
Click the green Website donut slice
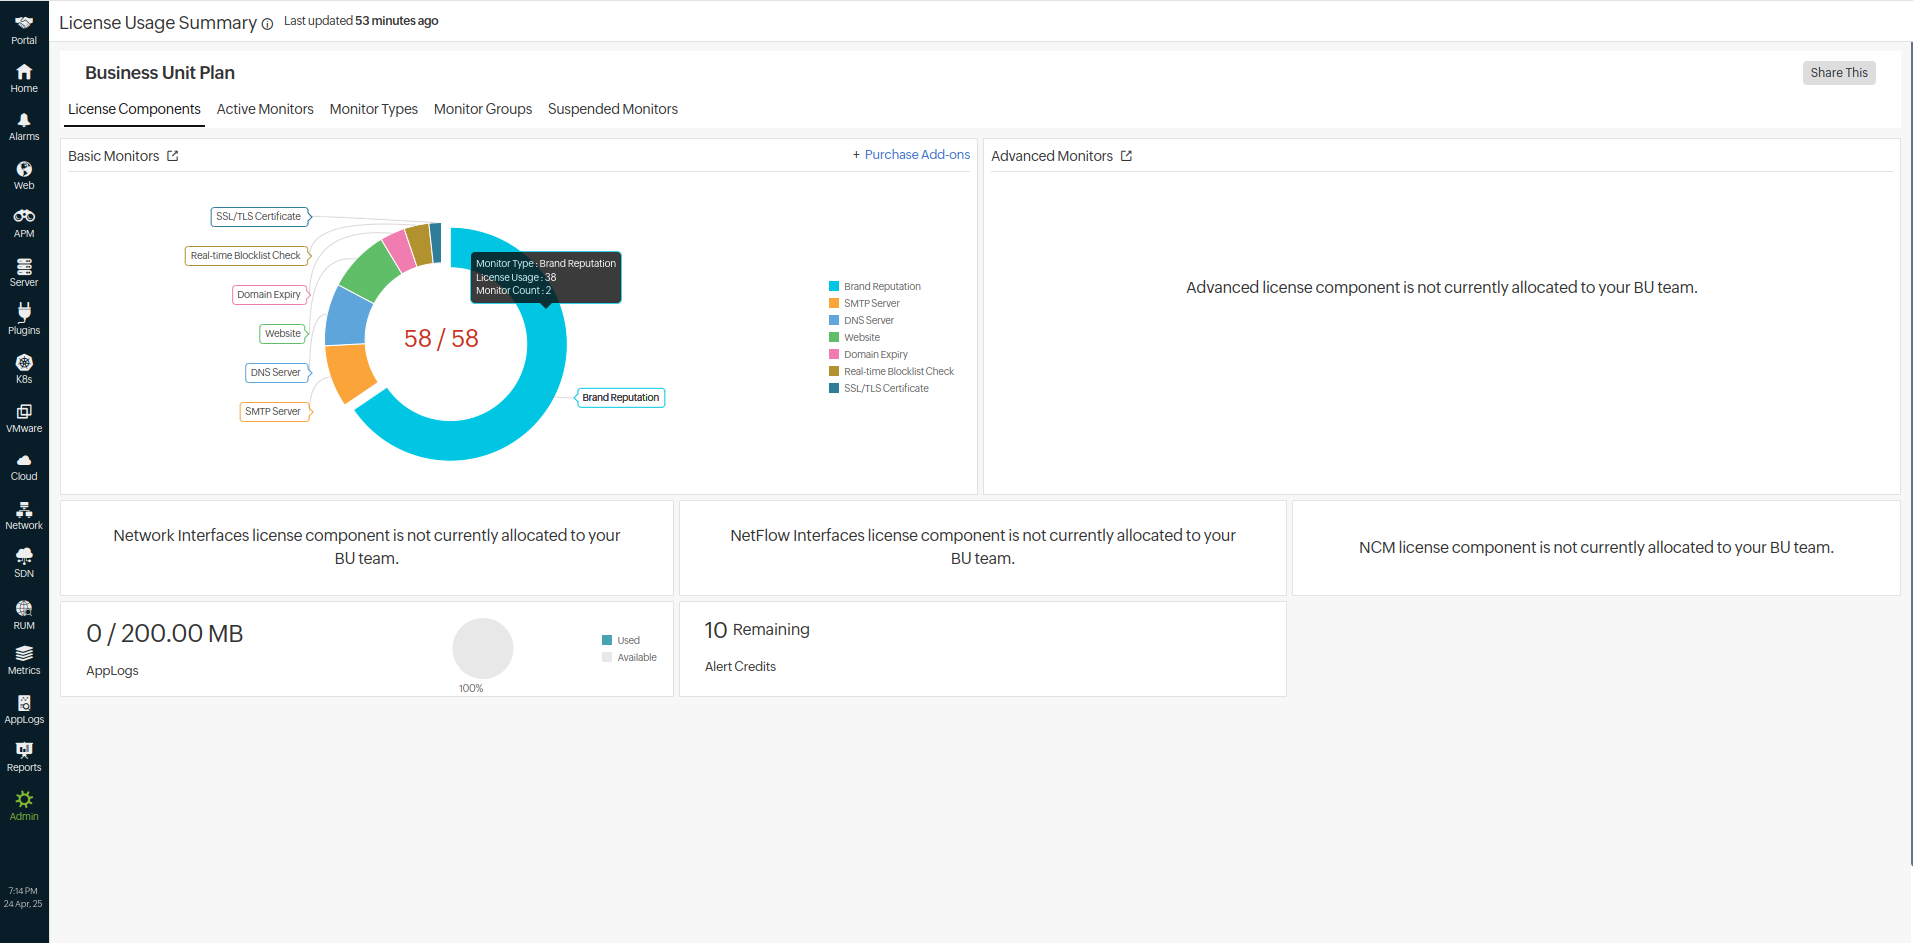(x=369, y=271)
